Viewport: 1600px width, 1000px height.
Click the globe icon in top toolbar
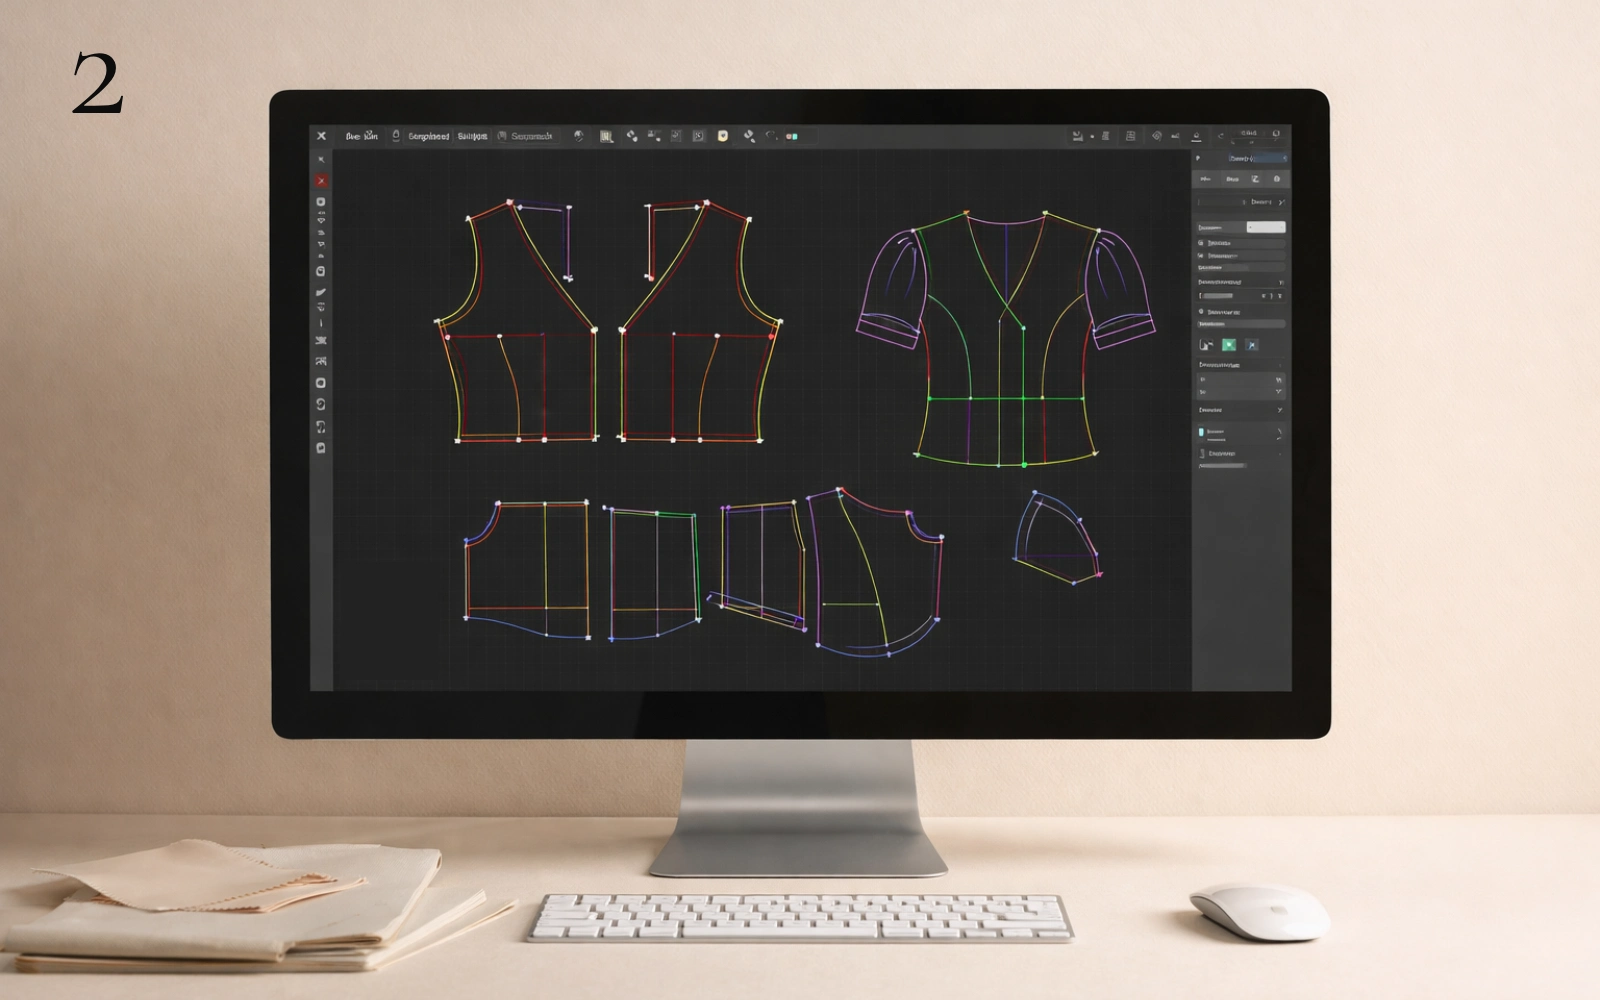click(x=578, y=136)
